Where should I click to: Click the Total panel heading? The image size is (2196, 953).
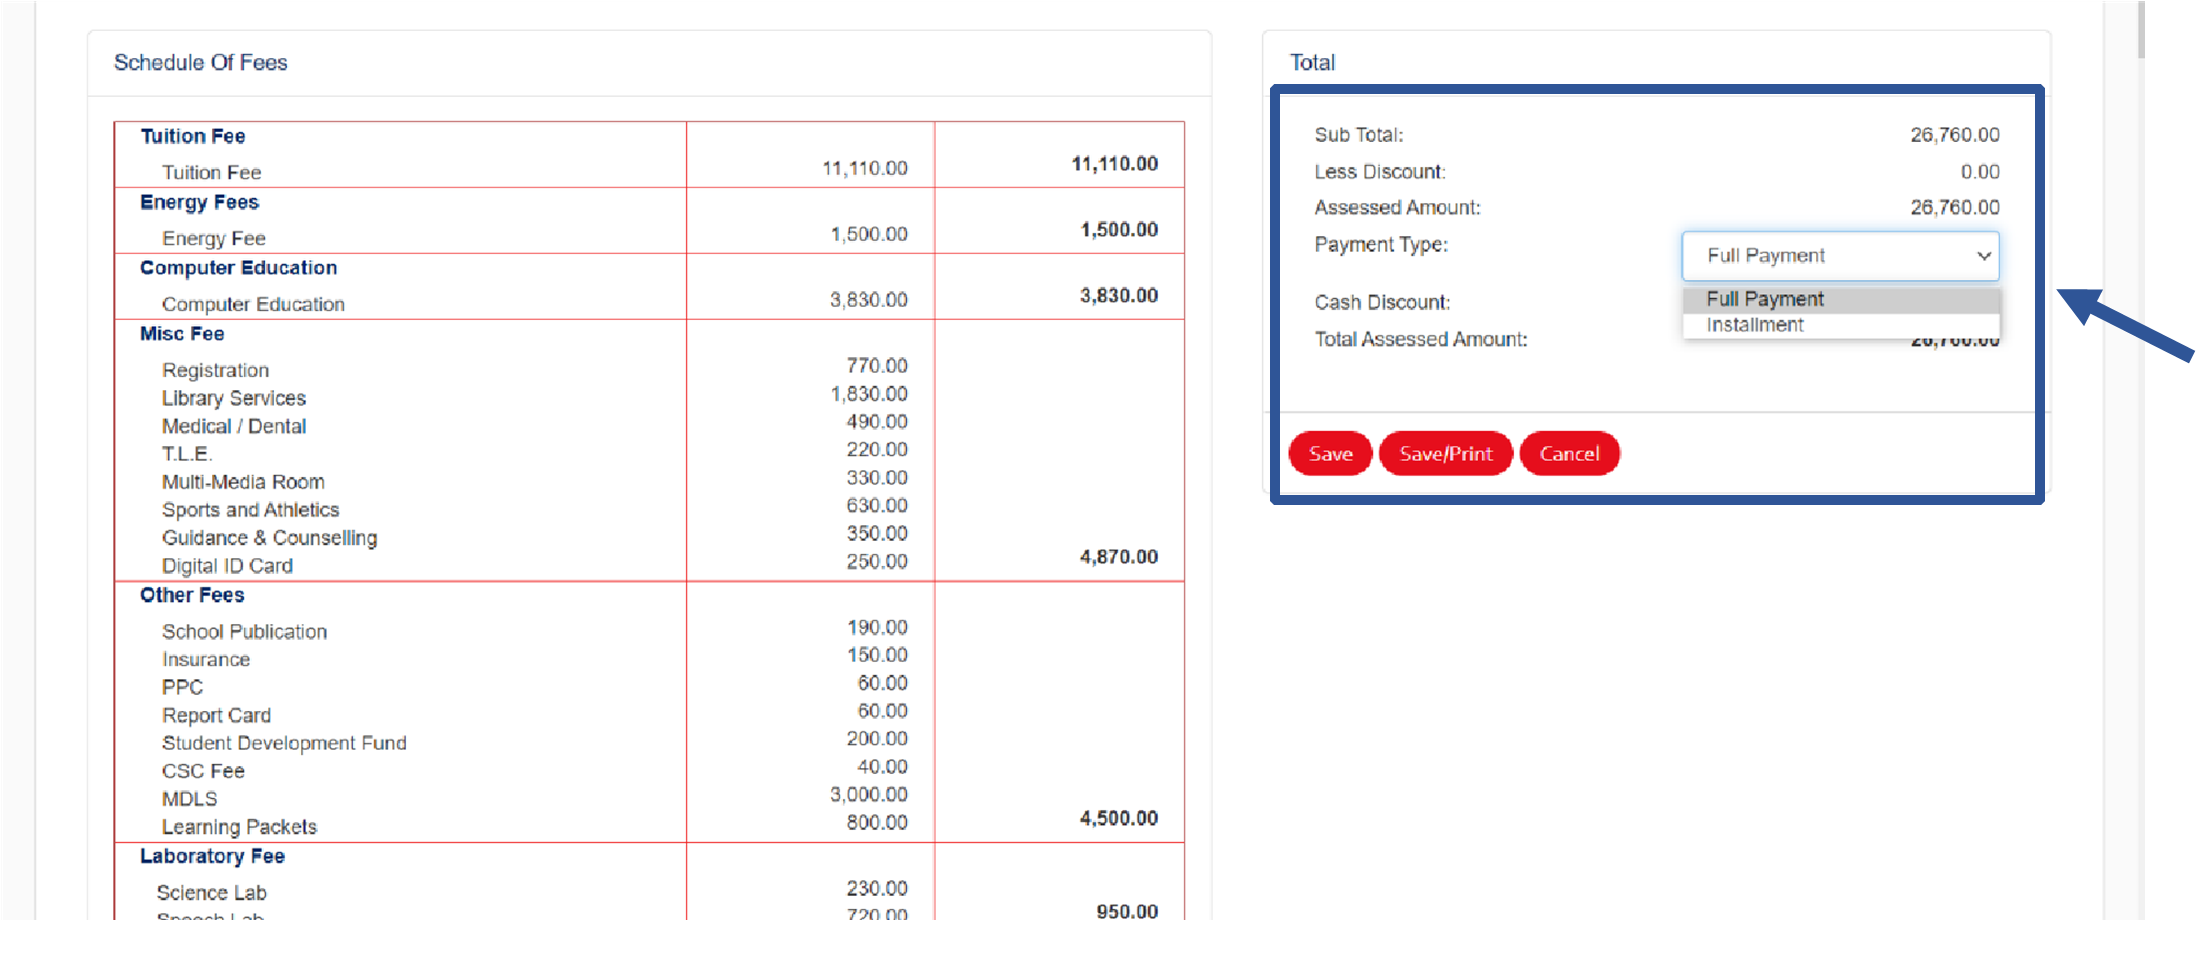(1312, 63)
